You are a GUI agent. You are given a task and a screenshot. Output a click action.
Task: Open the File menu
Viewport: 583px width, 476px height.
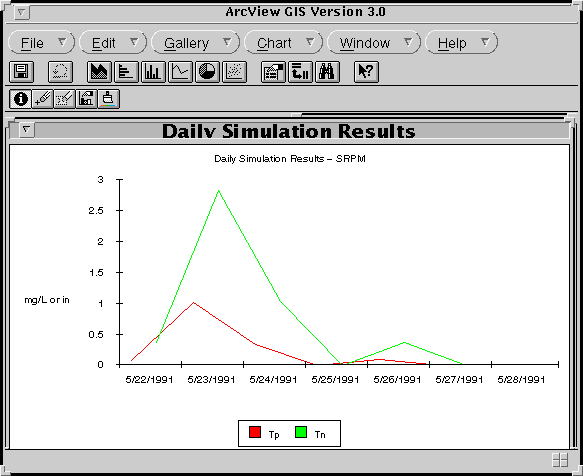[x=41, y=42]
